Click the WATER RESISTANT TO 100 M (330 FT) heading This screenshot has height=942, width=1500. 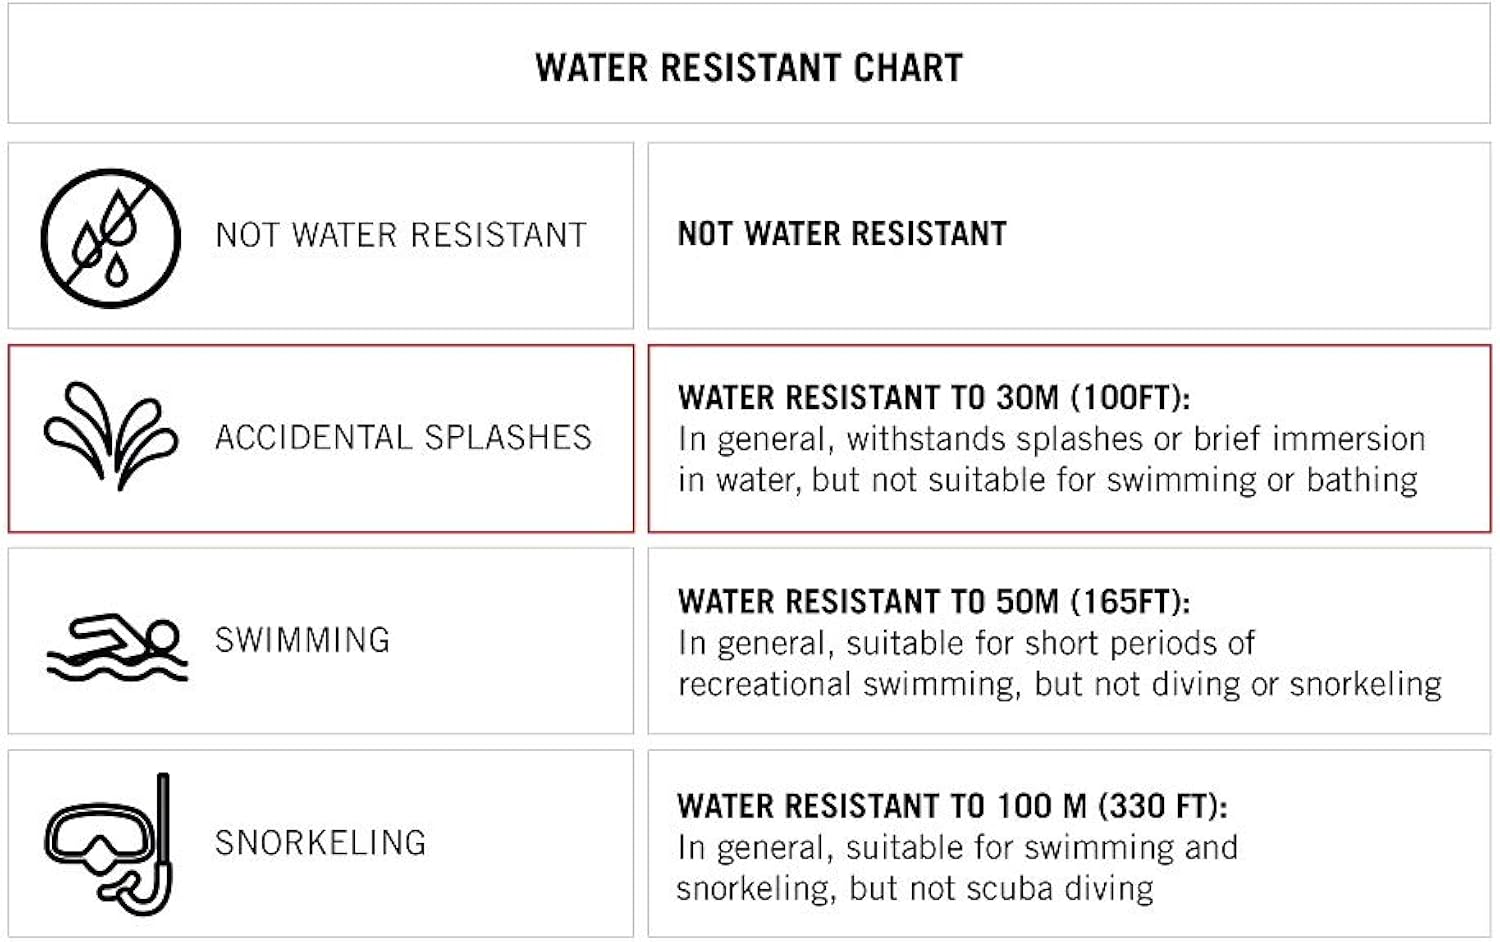tap(952, 806)
